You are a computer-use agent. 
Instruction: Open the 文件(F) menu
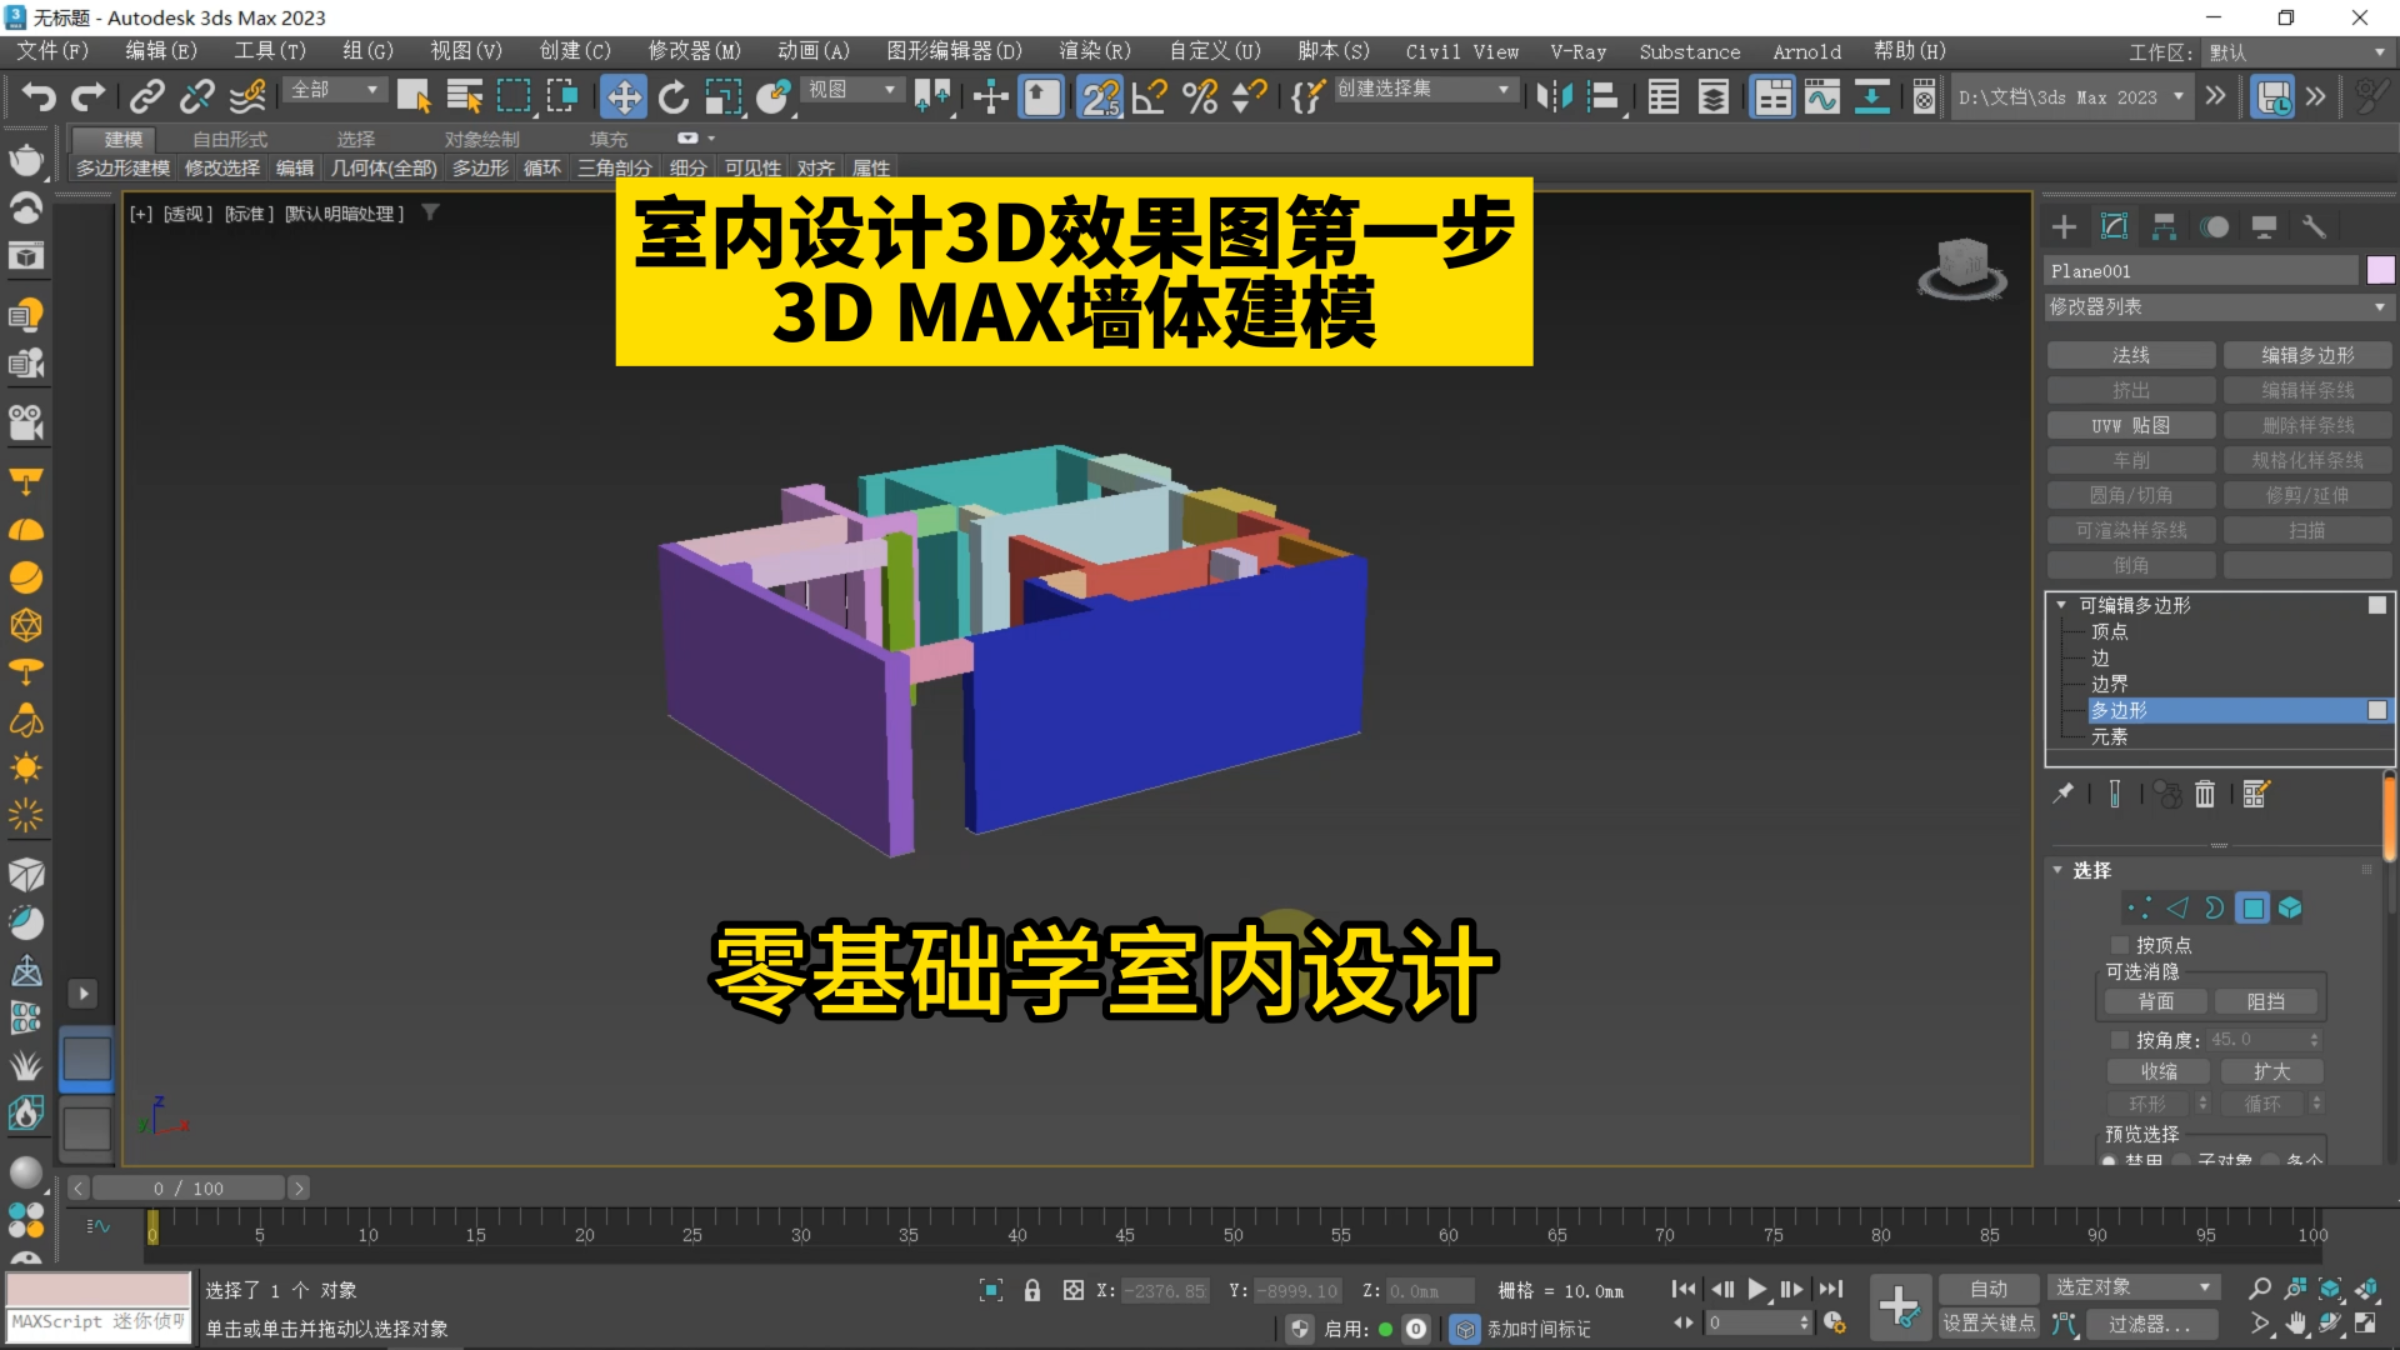coord(53,51)
